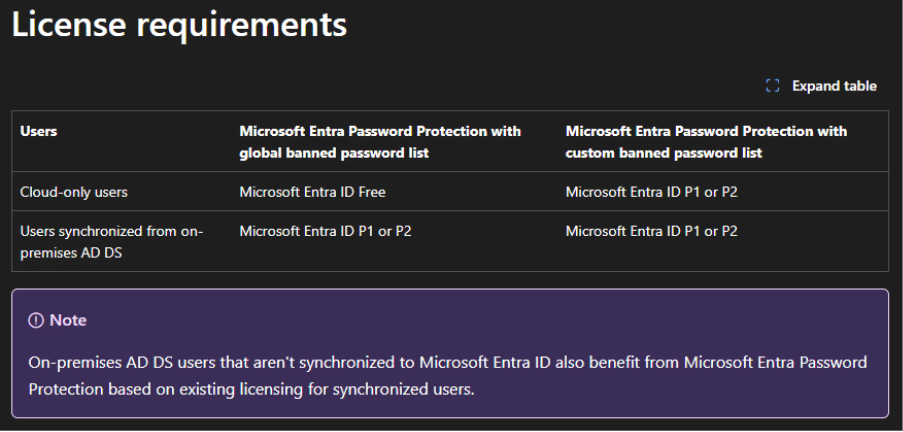
Task: Click the Users column header
Action: tap(39, 131)
